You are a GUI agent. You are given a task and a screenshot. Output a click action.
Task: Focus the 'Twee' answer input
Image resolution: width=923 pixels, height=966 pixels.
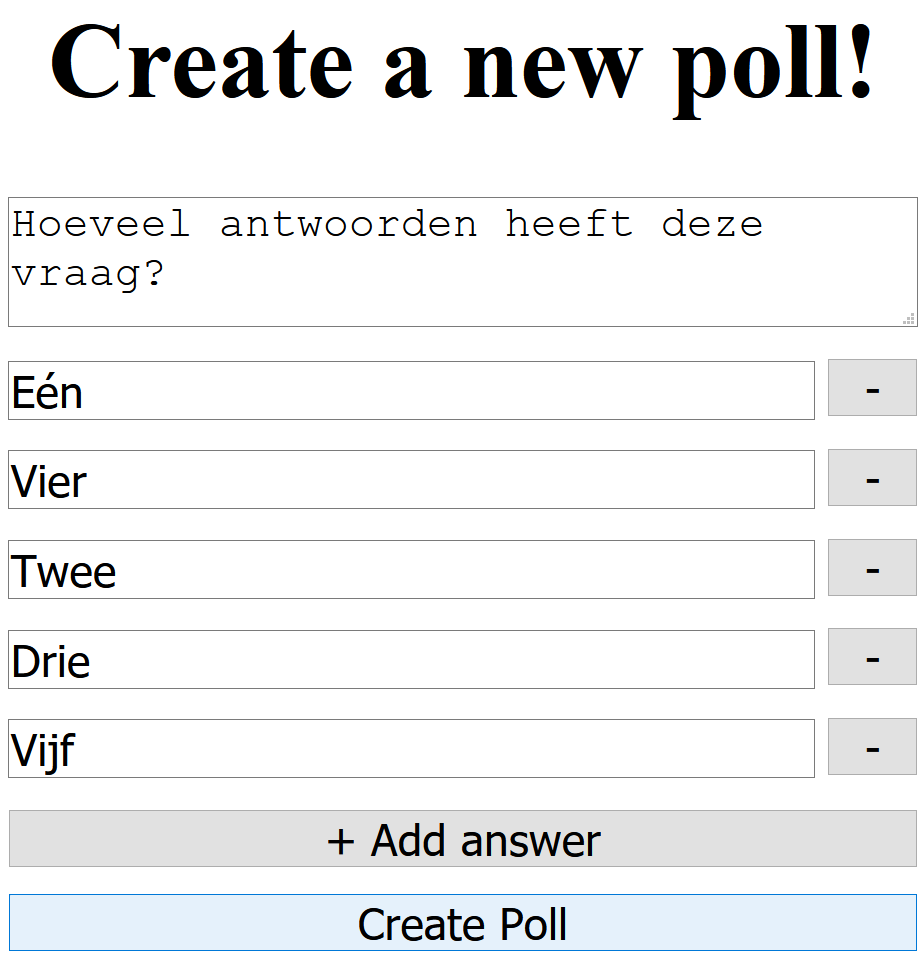coord(411,570)
